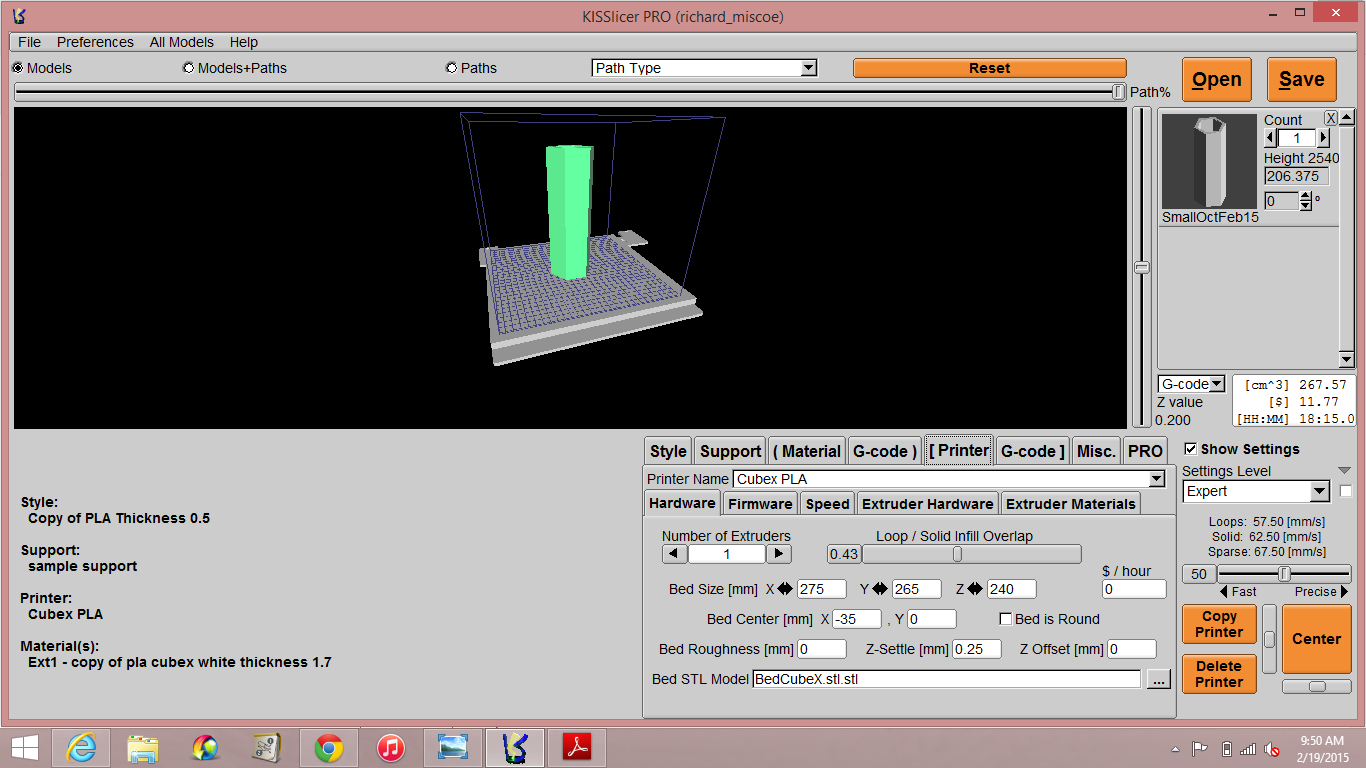
Task: Open Adobe Reader from taskbar
Action: pyautogui.click(x=577, y=747)
